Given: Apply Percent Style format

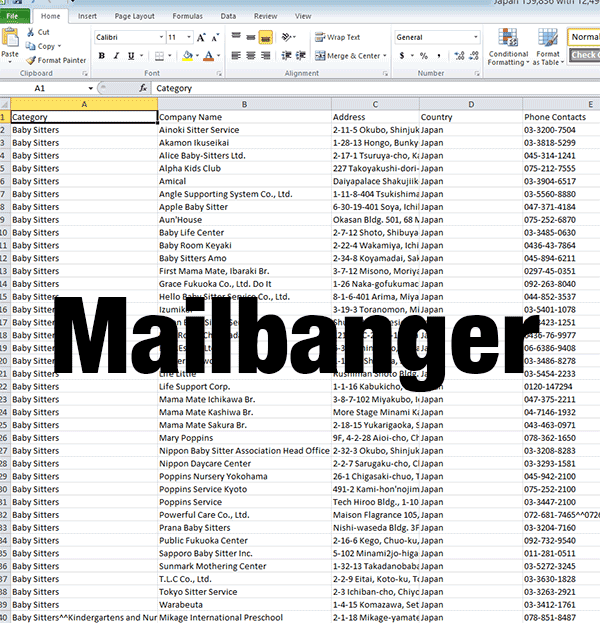Looking at the screenshot, I should tap(424, 56).
